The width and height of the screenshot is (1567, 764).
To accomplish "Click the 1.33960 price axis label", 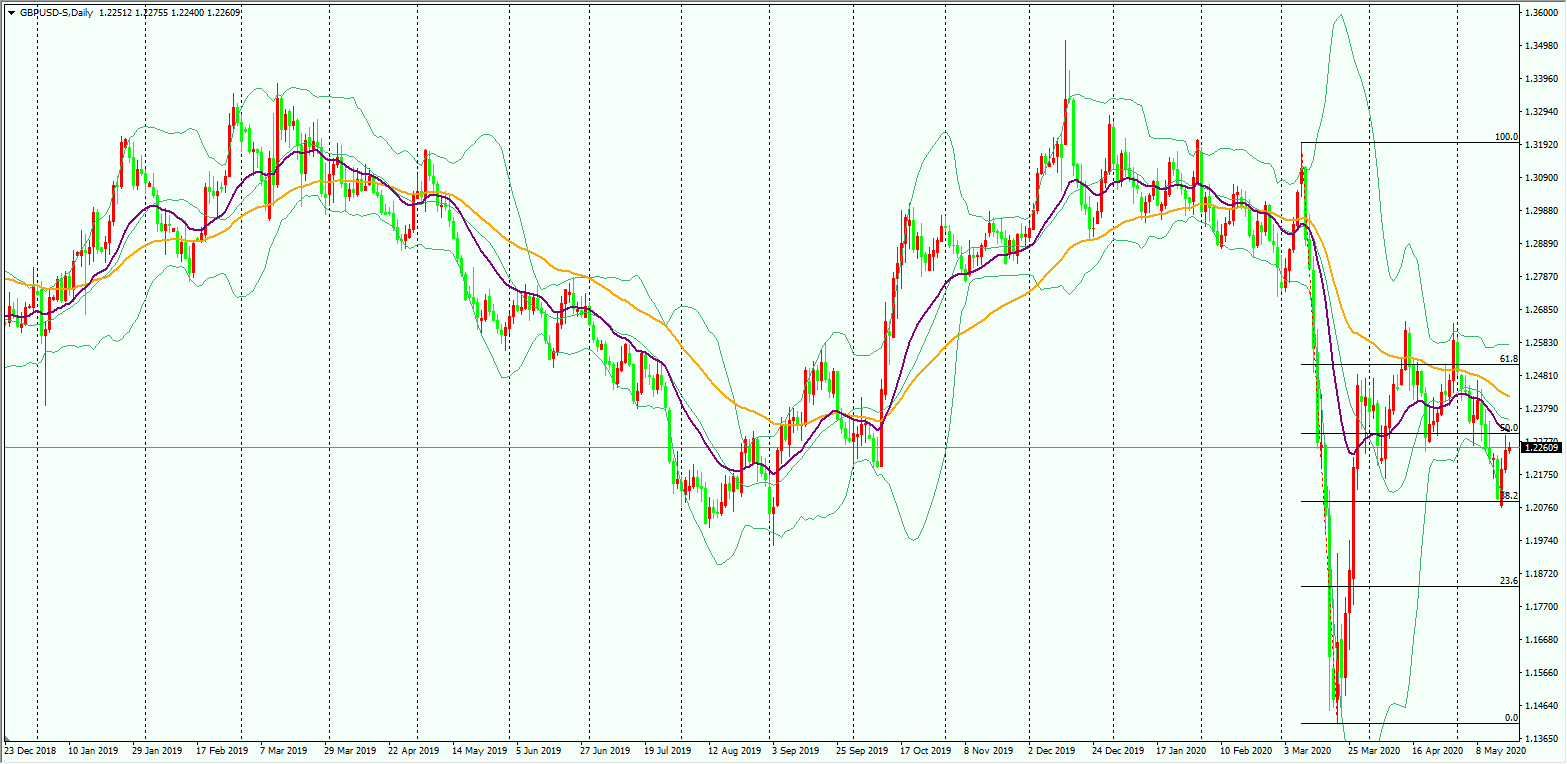I will [x=1541, y=79].
